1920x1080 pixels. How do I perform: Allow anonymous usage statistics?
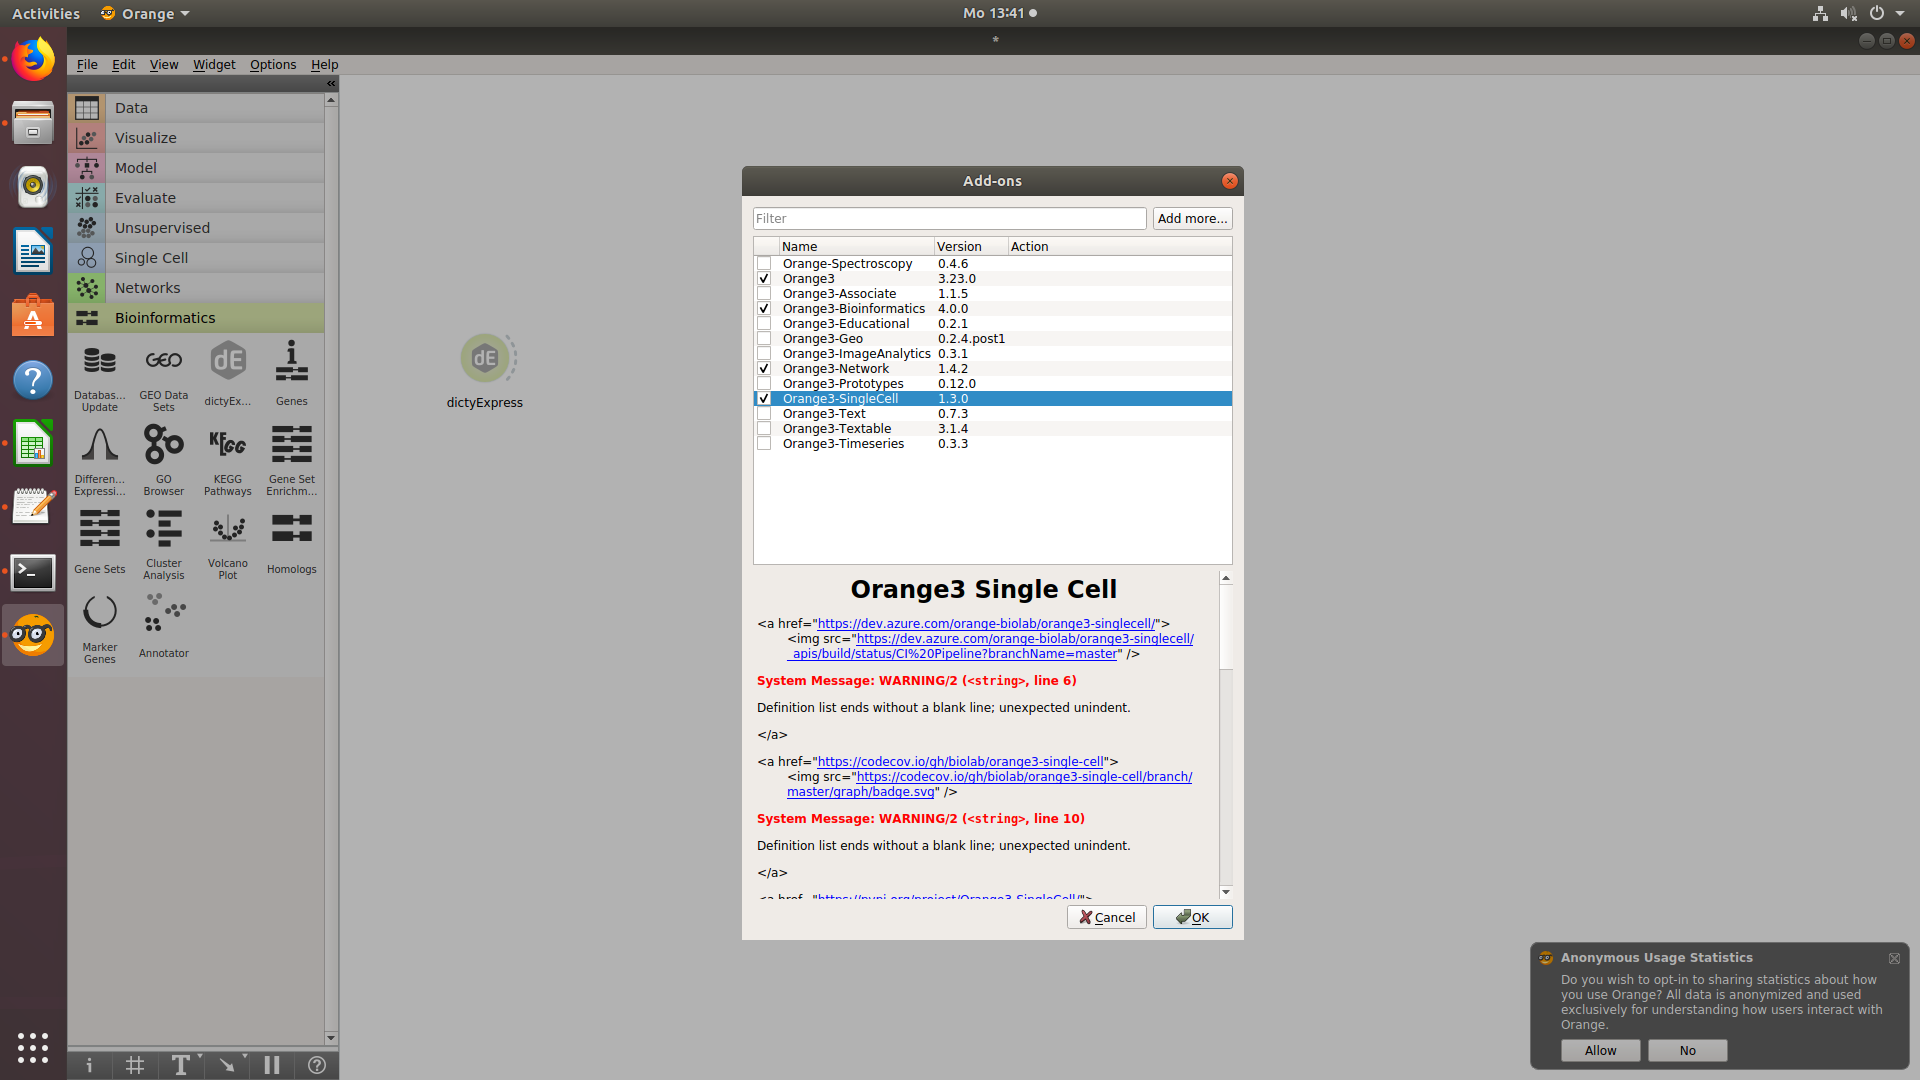click(1599, 1050)
